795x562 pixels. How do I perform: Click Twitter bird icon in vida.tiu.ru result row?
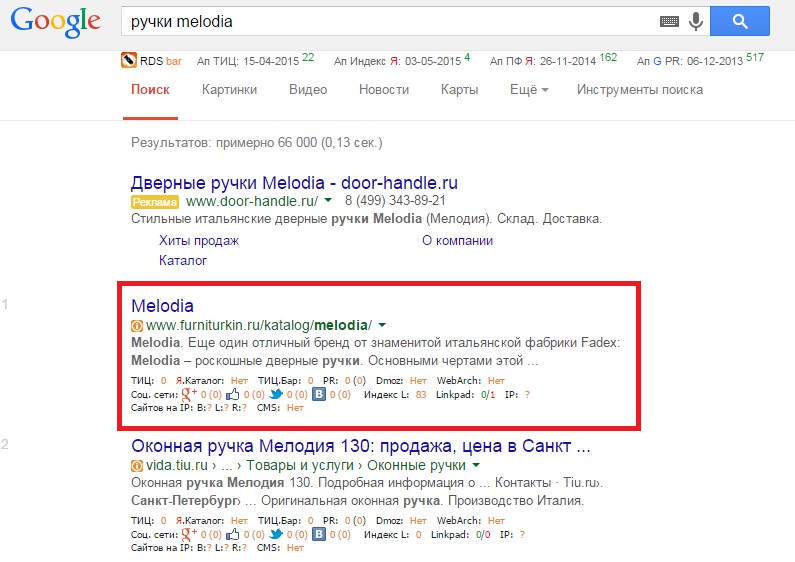click(276, 534)
